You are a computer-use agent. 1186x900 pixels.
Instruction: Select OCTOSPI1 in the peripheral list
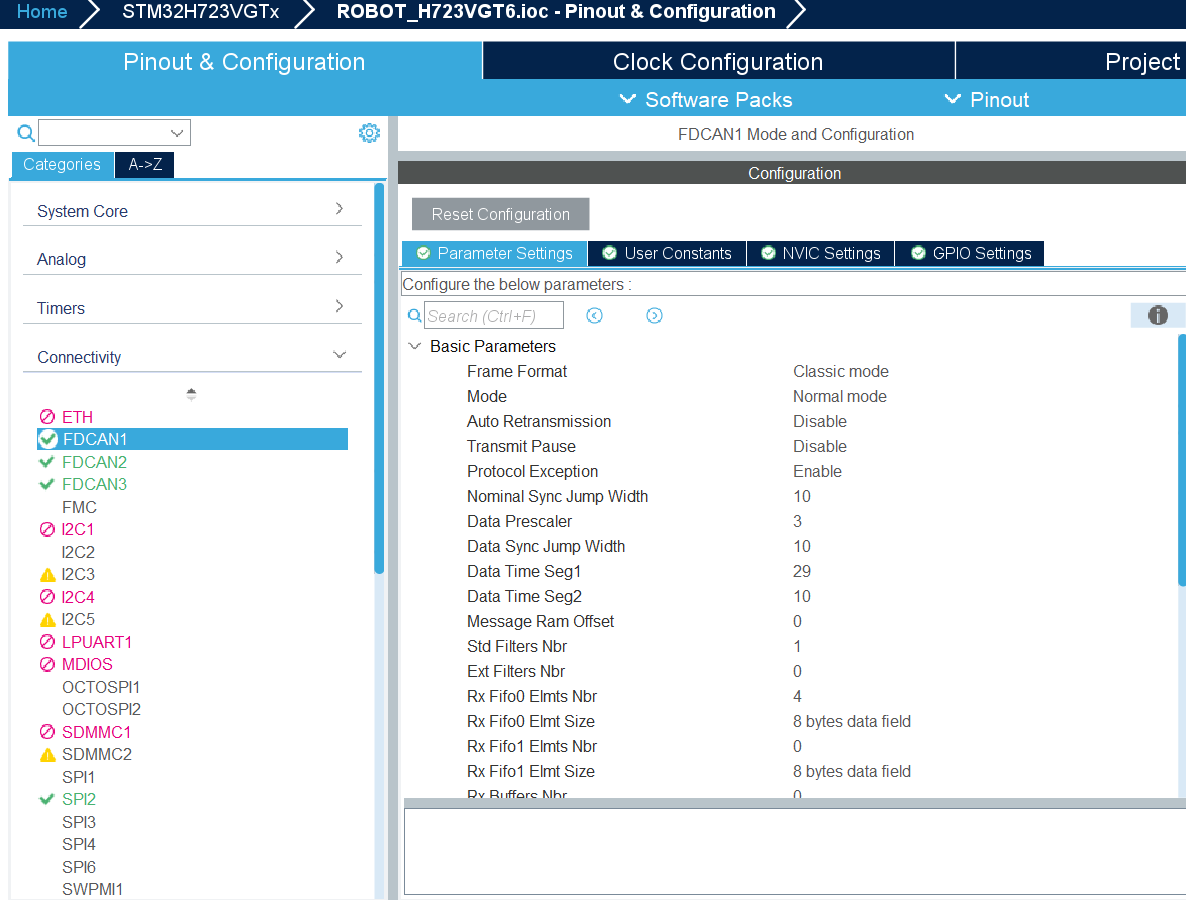pyautogui.click(x=101, y=687)
